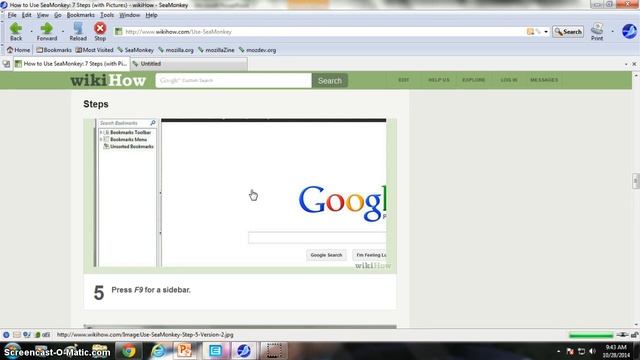Open the Print options dropdown arrow

coord(612,31)
